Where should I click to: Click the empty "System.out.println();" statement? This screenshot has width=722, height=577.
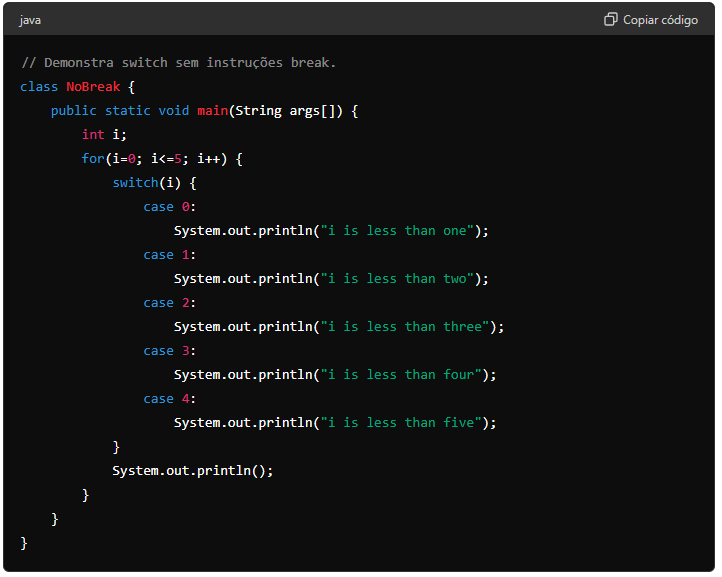[192, 471]
